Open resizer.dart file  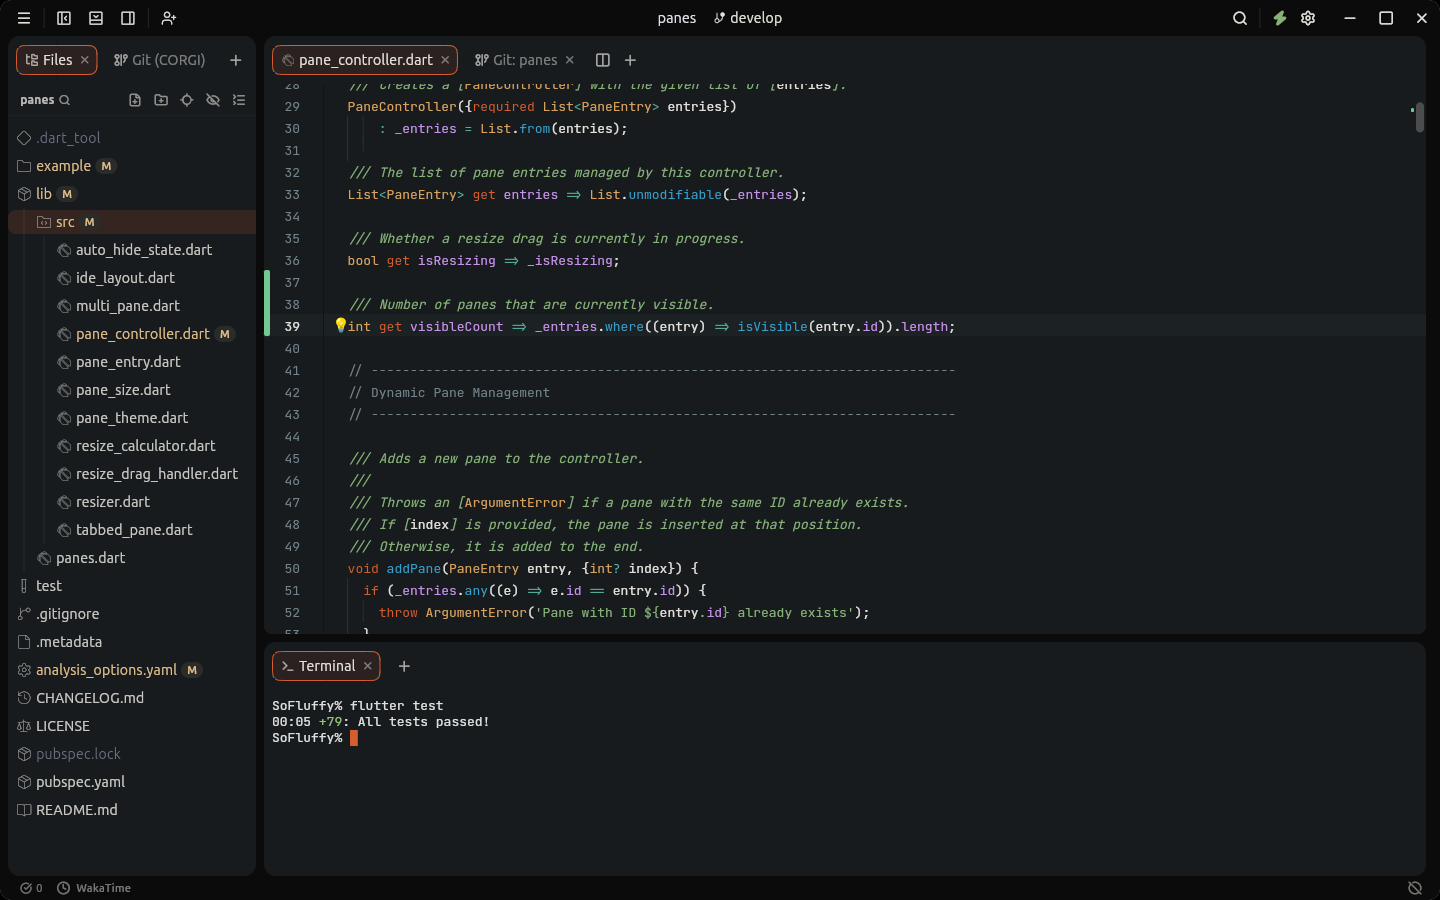[132, 502]
